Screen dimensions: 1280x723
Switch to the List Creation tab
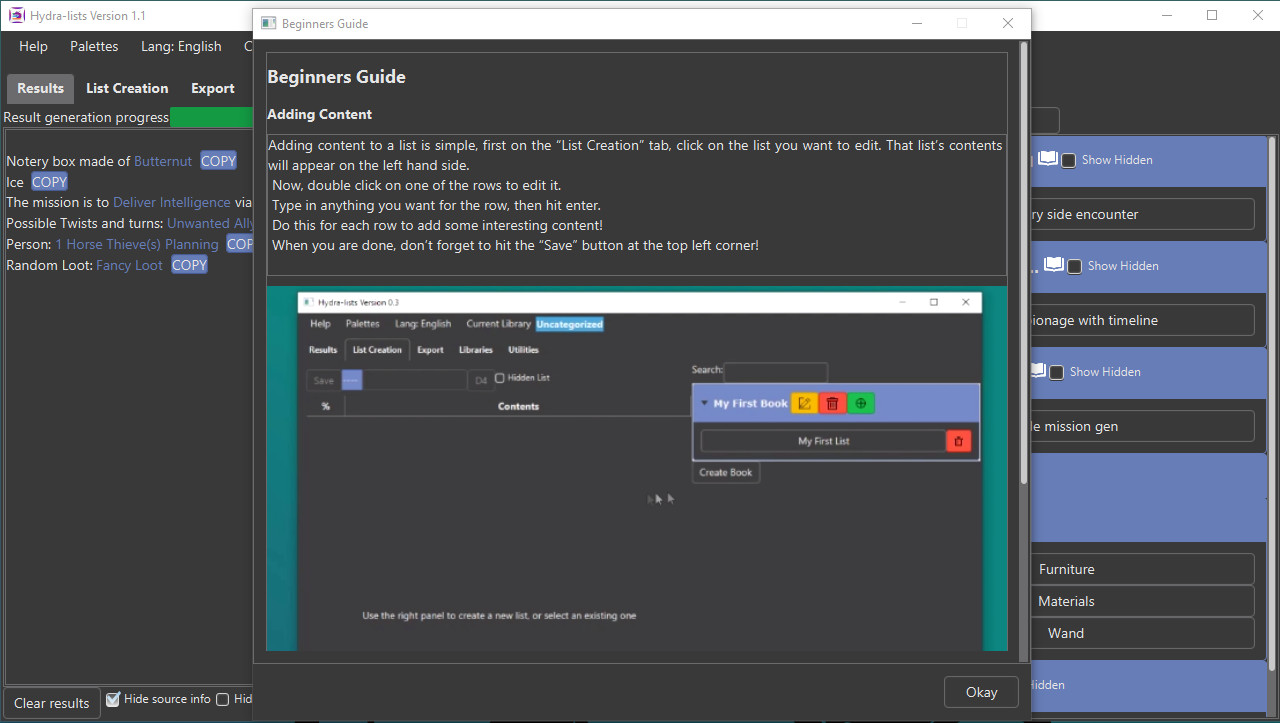(x=127, y=88)
